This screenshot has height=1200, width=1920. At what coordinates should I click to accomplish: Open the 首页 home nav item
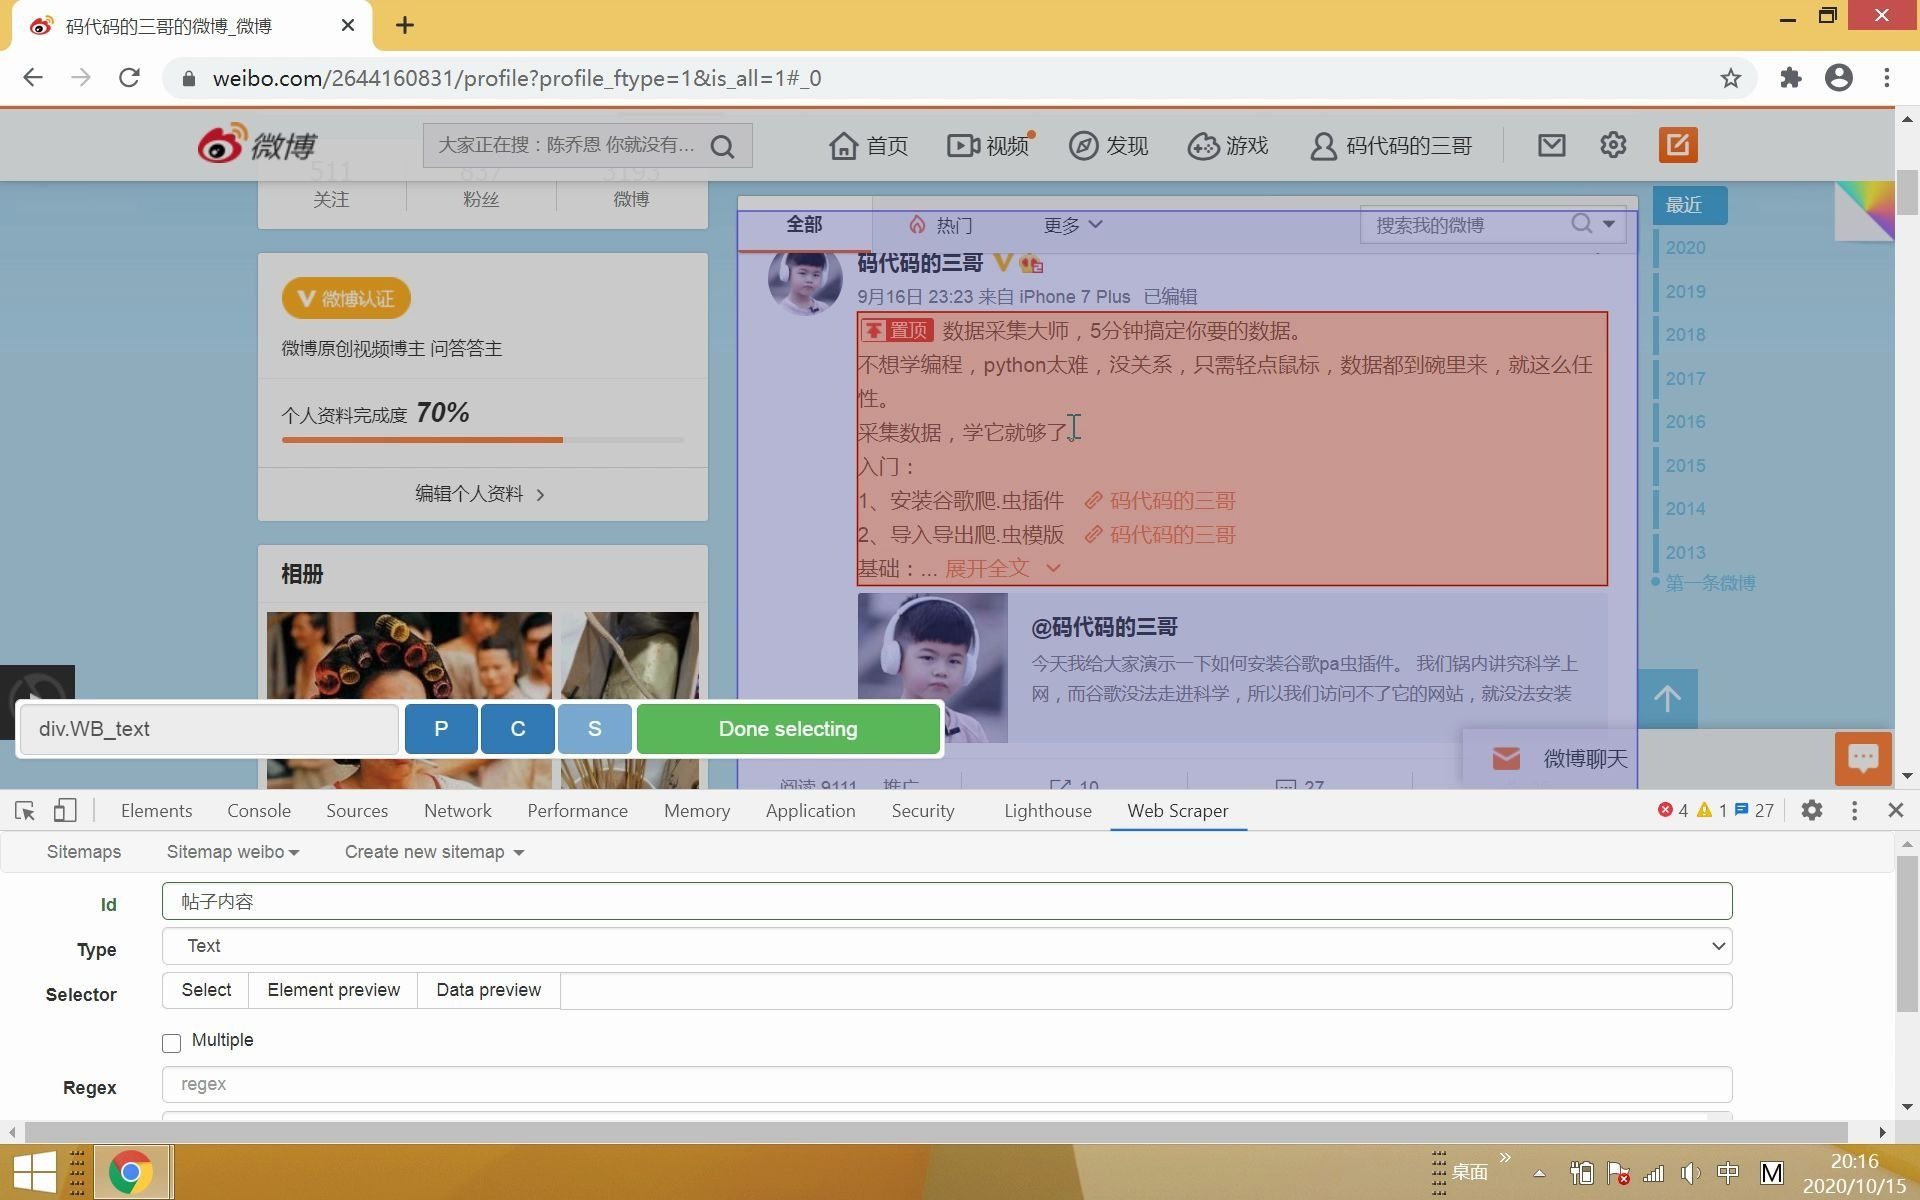(x=868, y=146)
